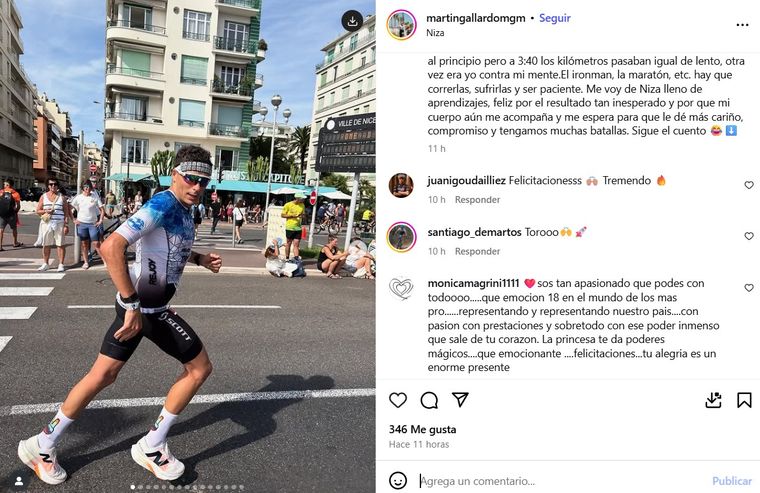Open the three-dots more options menu
The image size is (760, 493).
click(742, 25)
